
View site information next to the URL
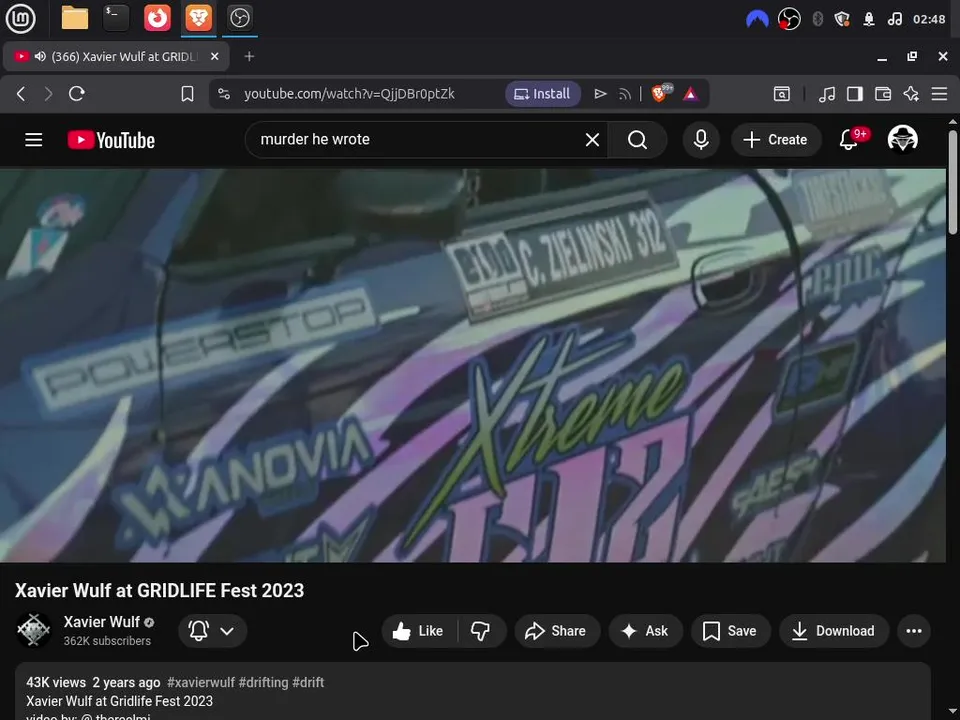point(224,94)
